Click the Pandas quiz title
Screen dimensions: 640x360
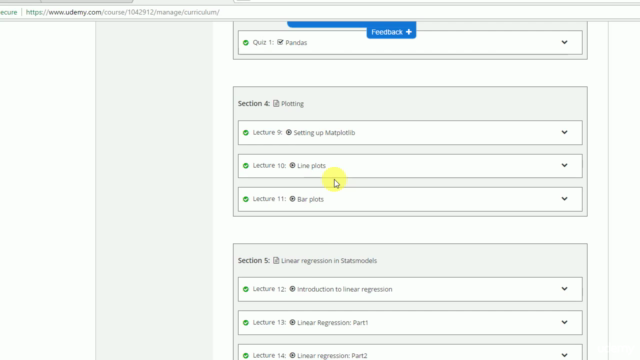click(296, 42)
